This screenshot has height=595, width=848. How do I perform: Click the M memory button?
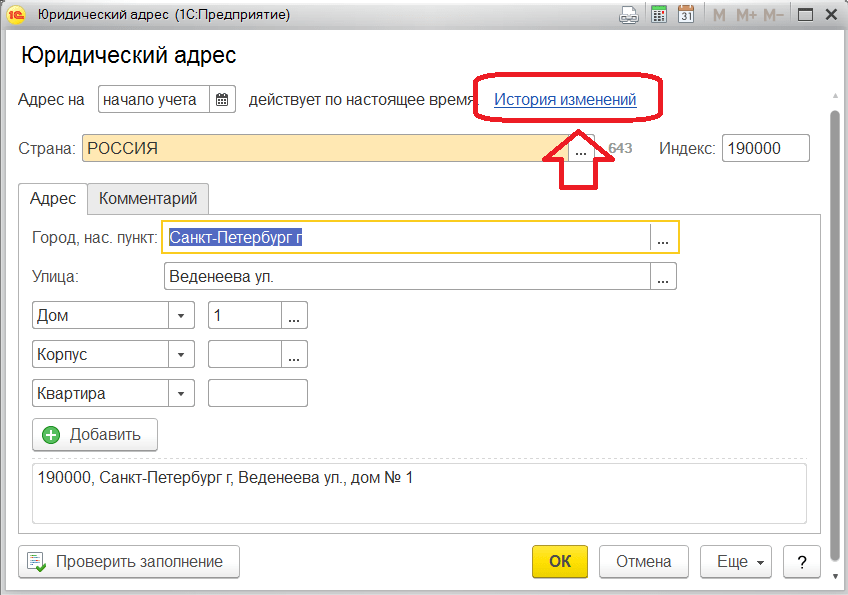(x=719, y=14)
